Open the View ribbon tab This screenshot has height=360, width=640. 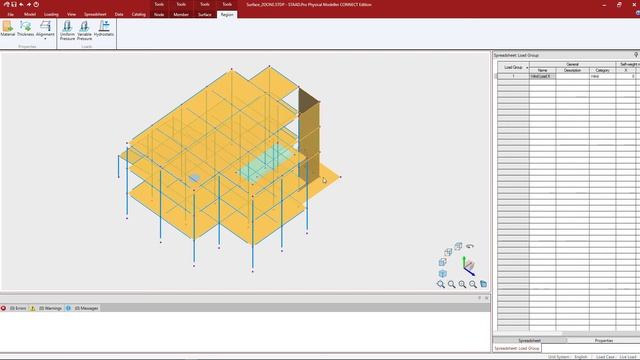coord(71,14)
